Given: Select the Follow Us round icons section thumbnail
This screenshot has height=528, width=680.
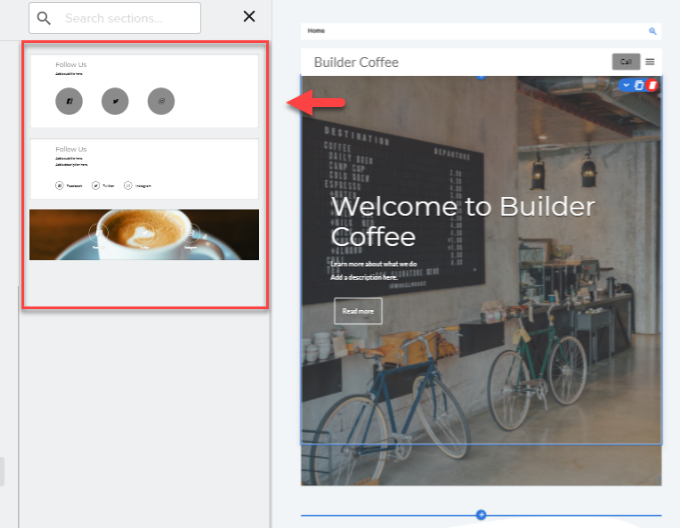Looking at the screenshot, I should (x=144, y=91).
